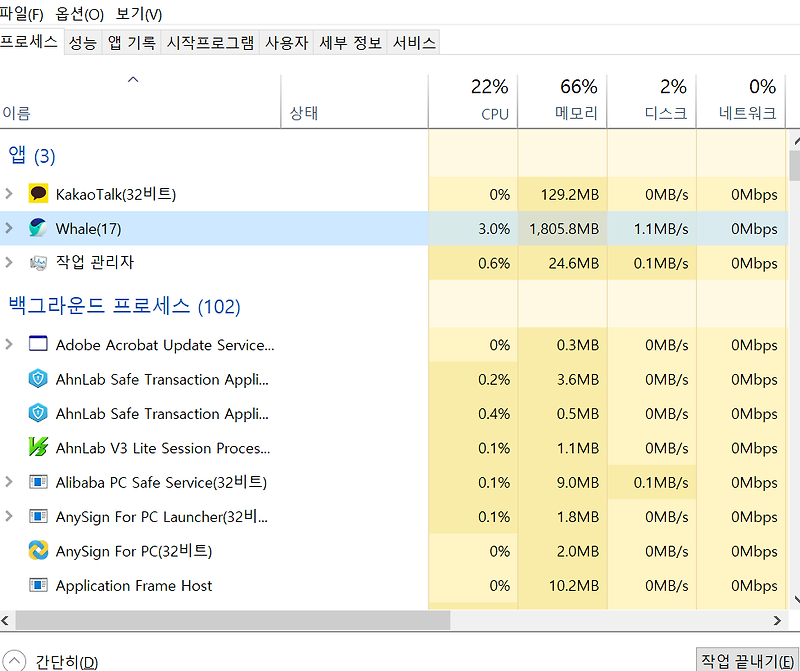Viewport: 800px width, 671px height.
Task: Click the 3.0% CPU cell
Action: 473,228
